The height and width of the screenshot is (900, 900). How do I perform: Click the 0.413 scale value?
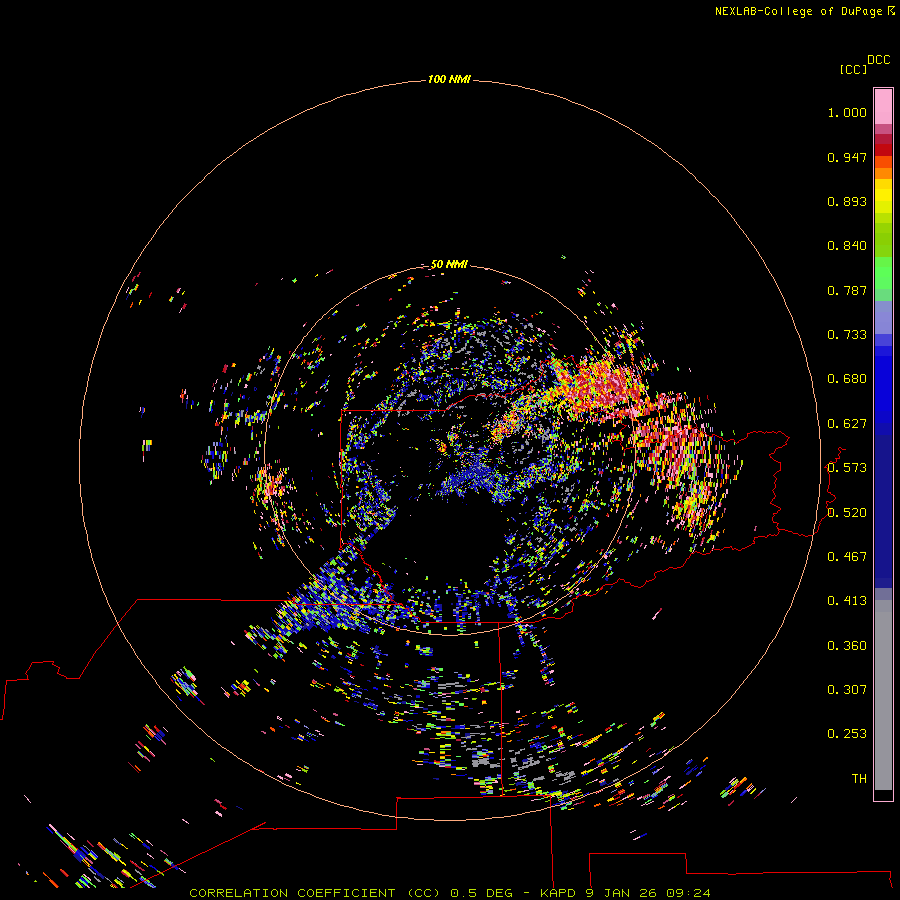pyautogui.click(x=847, y=601)
